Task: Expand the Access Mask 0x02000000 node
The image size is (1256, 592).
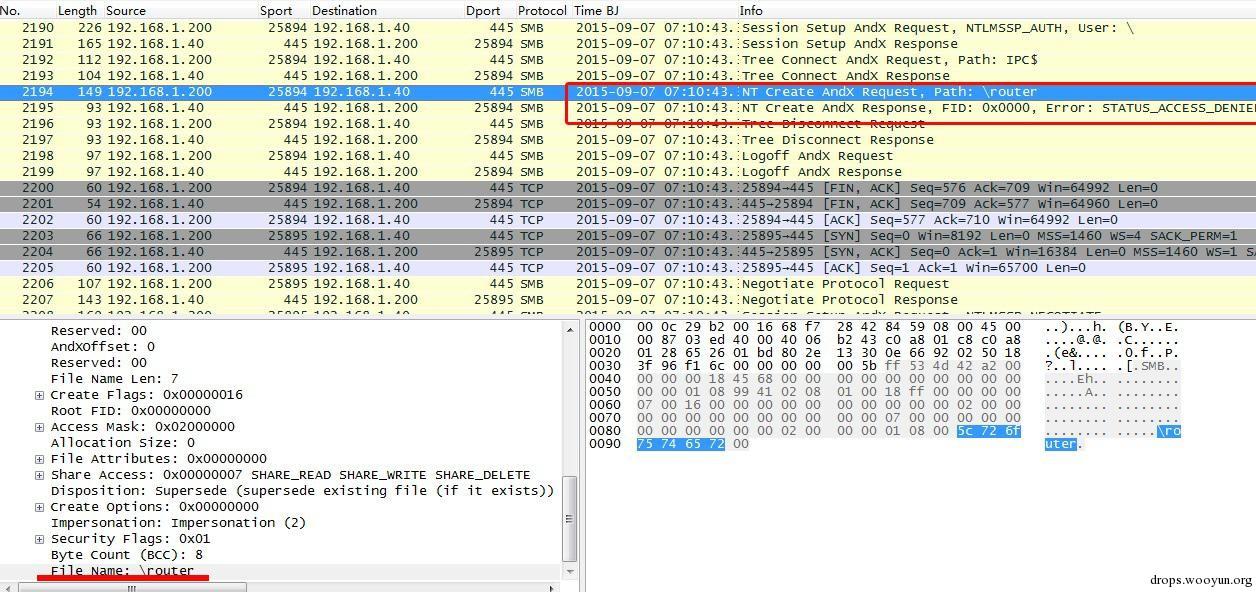Action: click(x=40, y=427)
